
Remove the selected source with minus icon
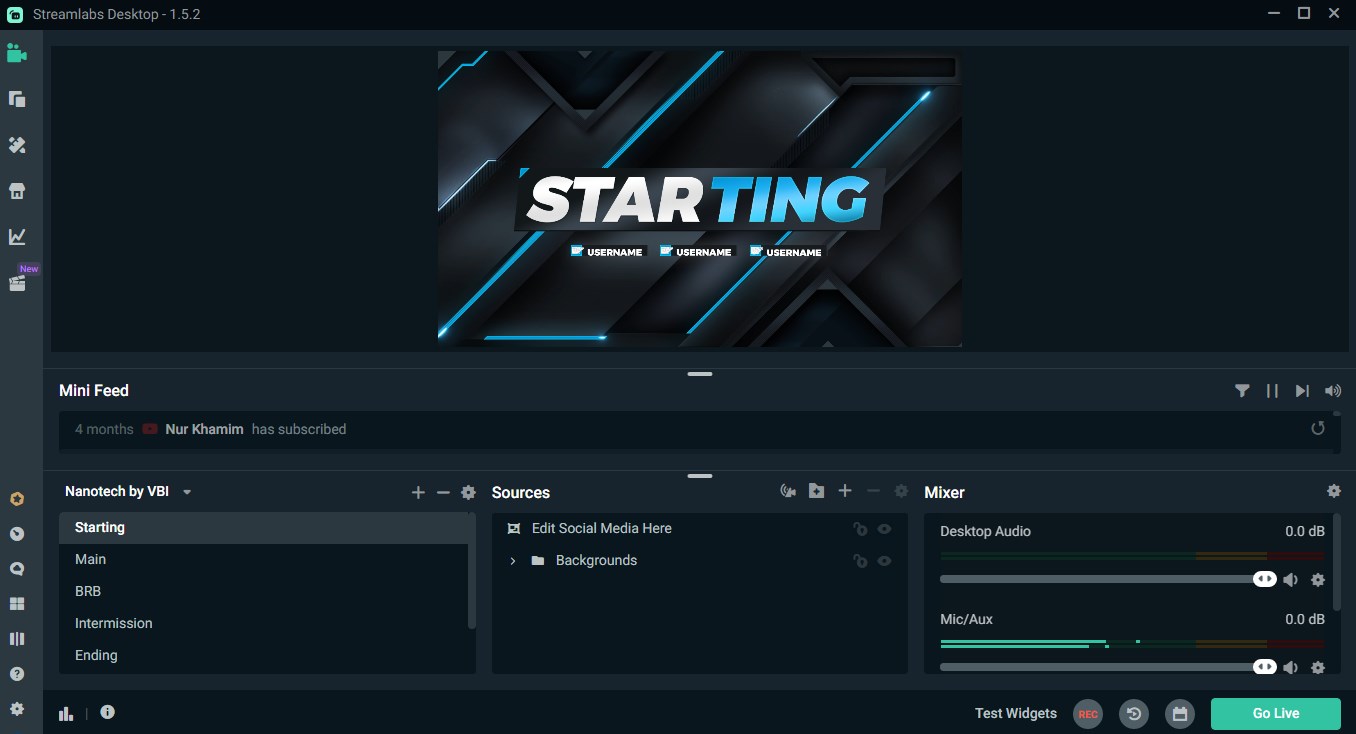[x=873, y=491]
